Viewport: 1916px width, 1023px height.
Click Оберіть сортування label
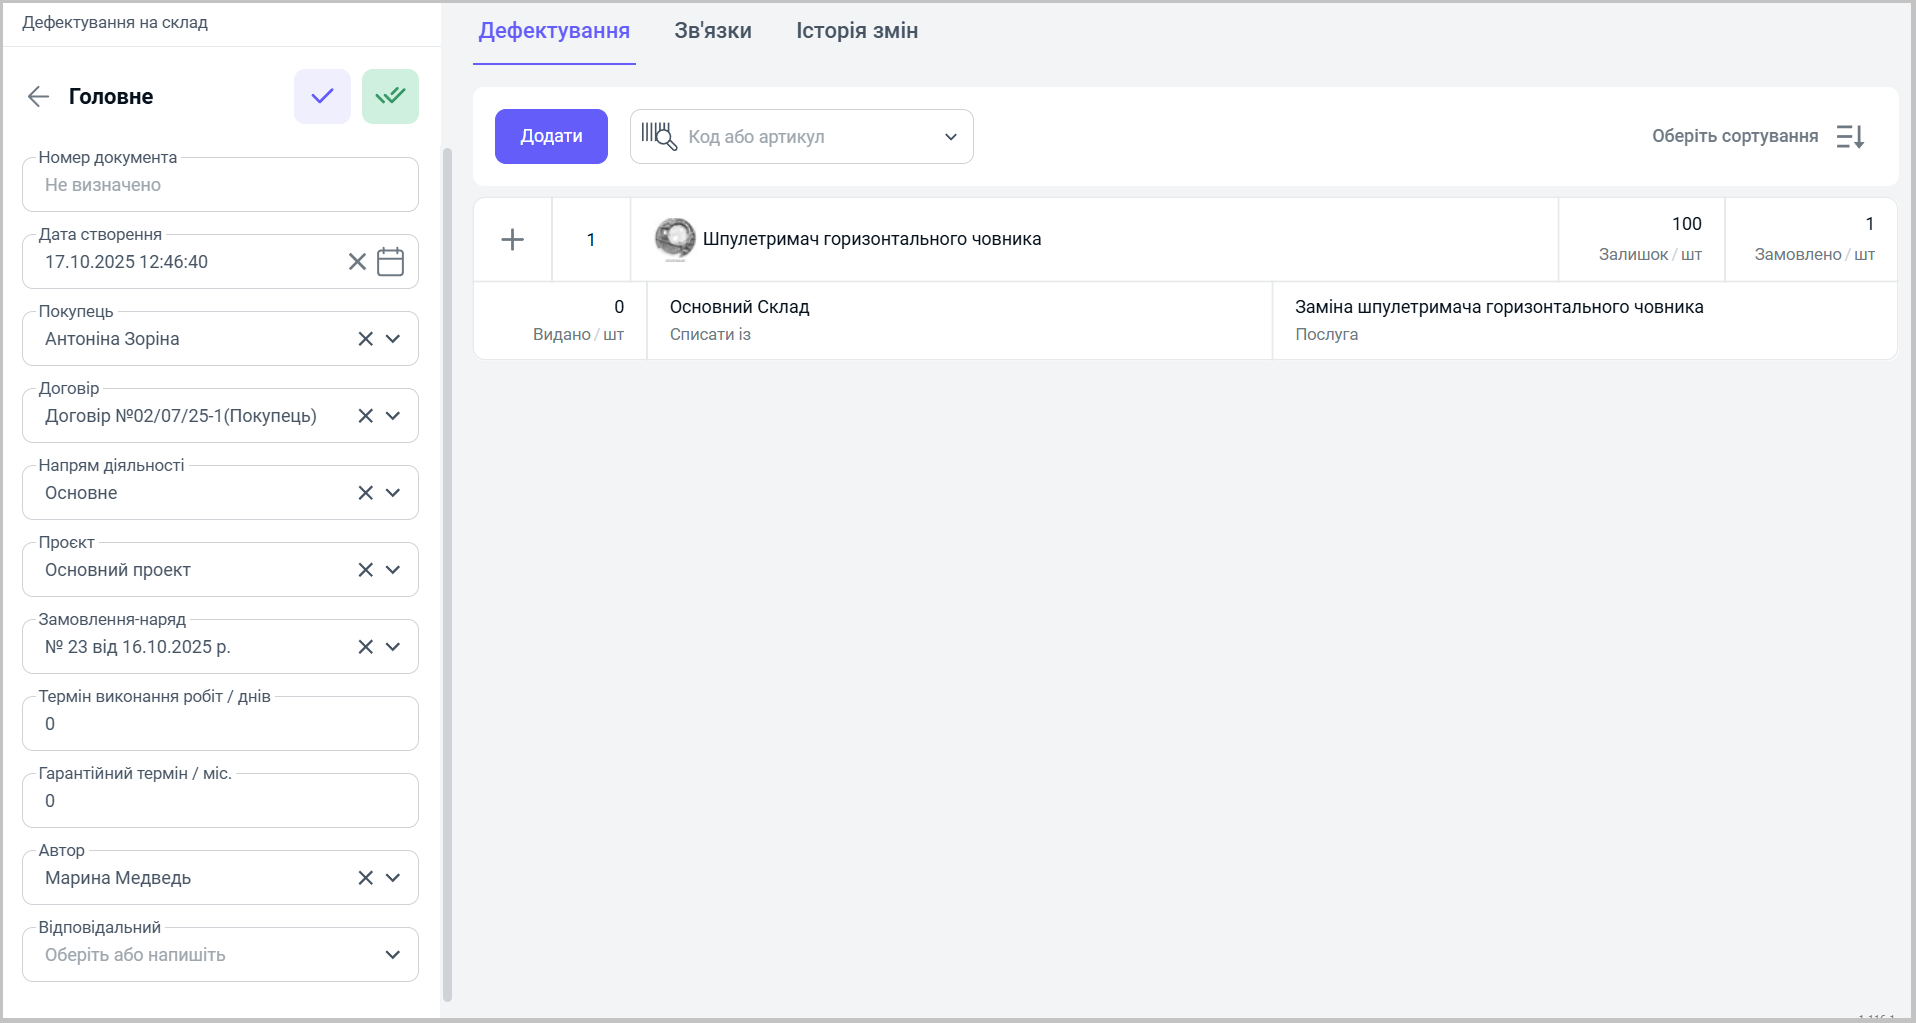1734,136
